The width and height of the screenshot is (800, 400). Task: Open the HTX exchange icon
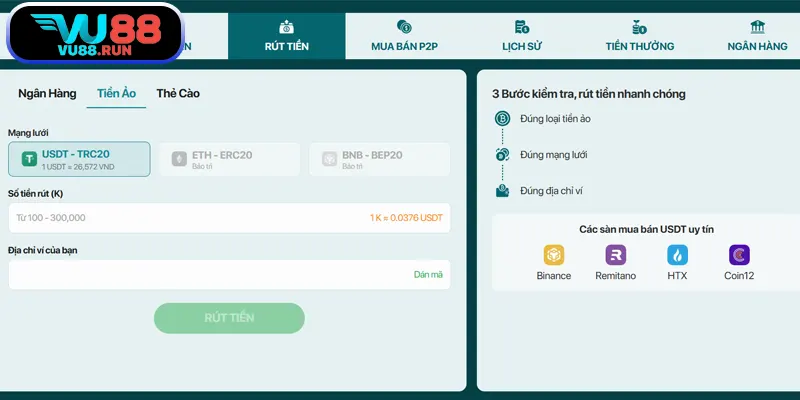[677, 255]
